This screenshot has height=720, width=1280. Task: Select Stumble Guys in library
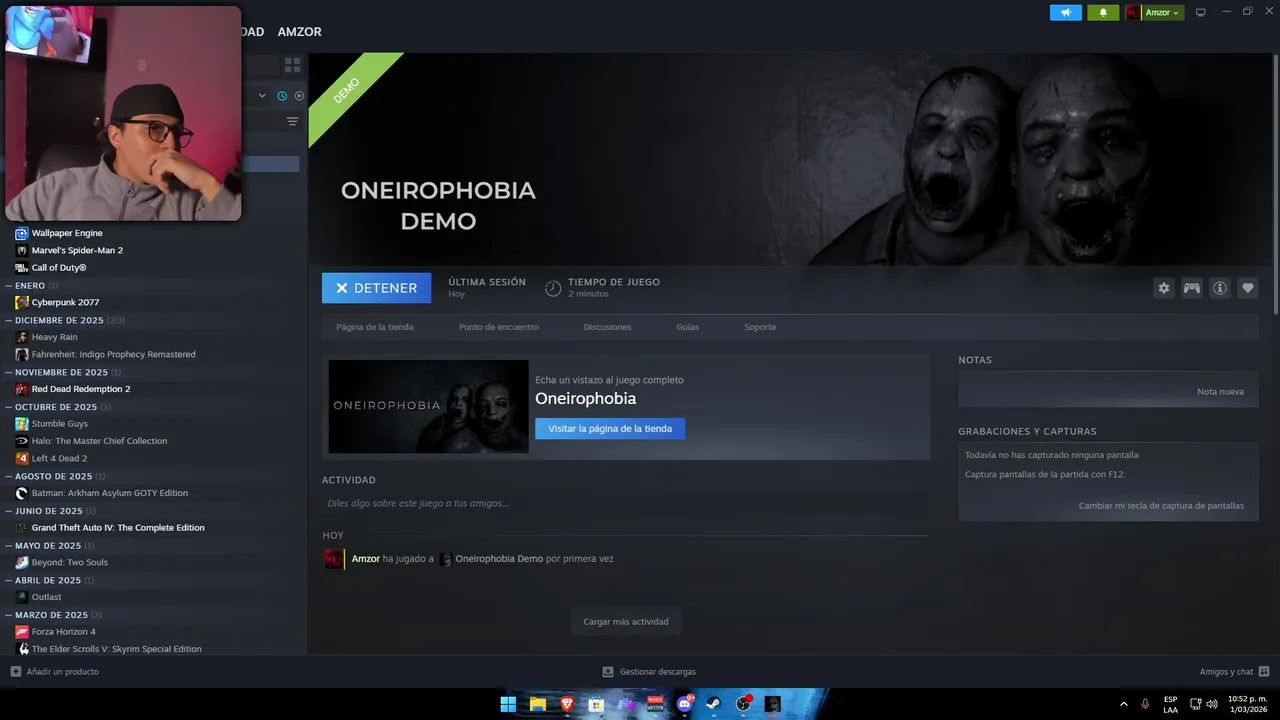click(x=60, y=424)
